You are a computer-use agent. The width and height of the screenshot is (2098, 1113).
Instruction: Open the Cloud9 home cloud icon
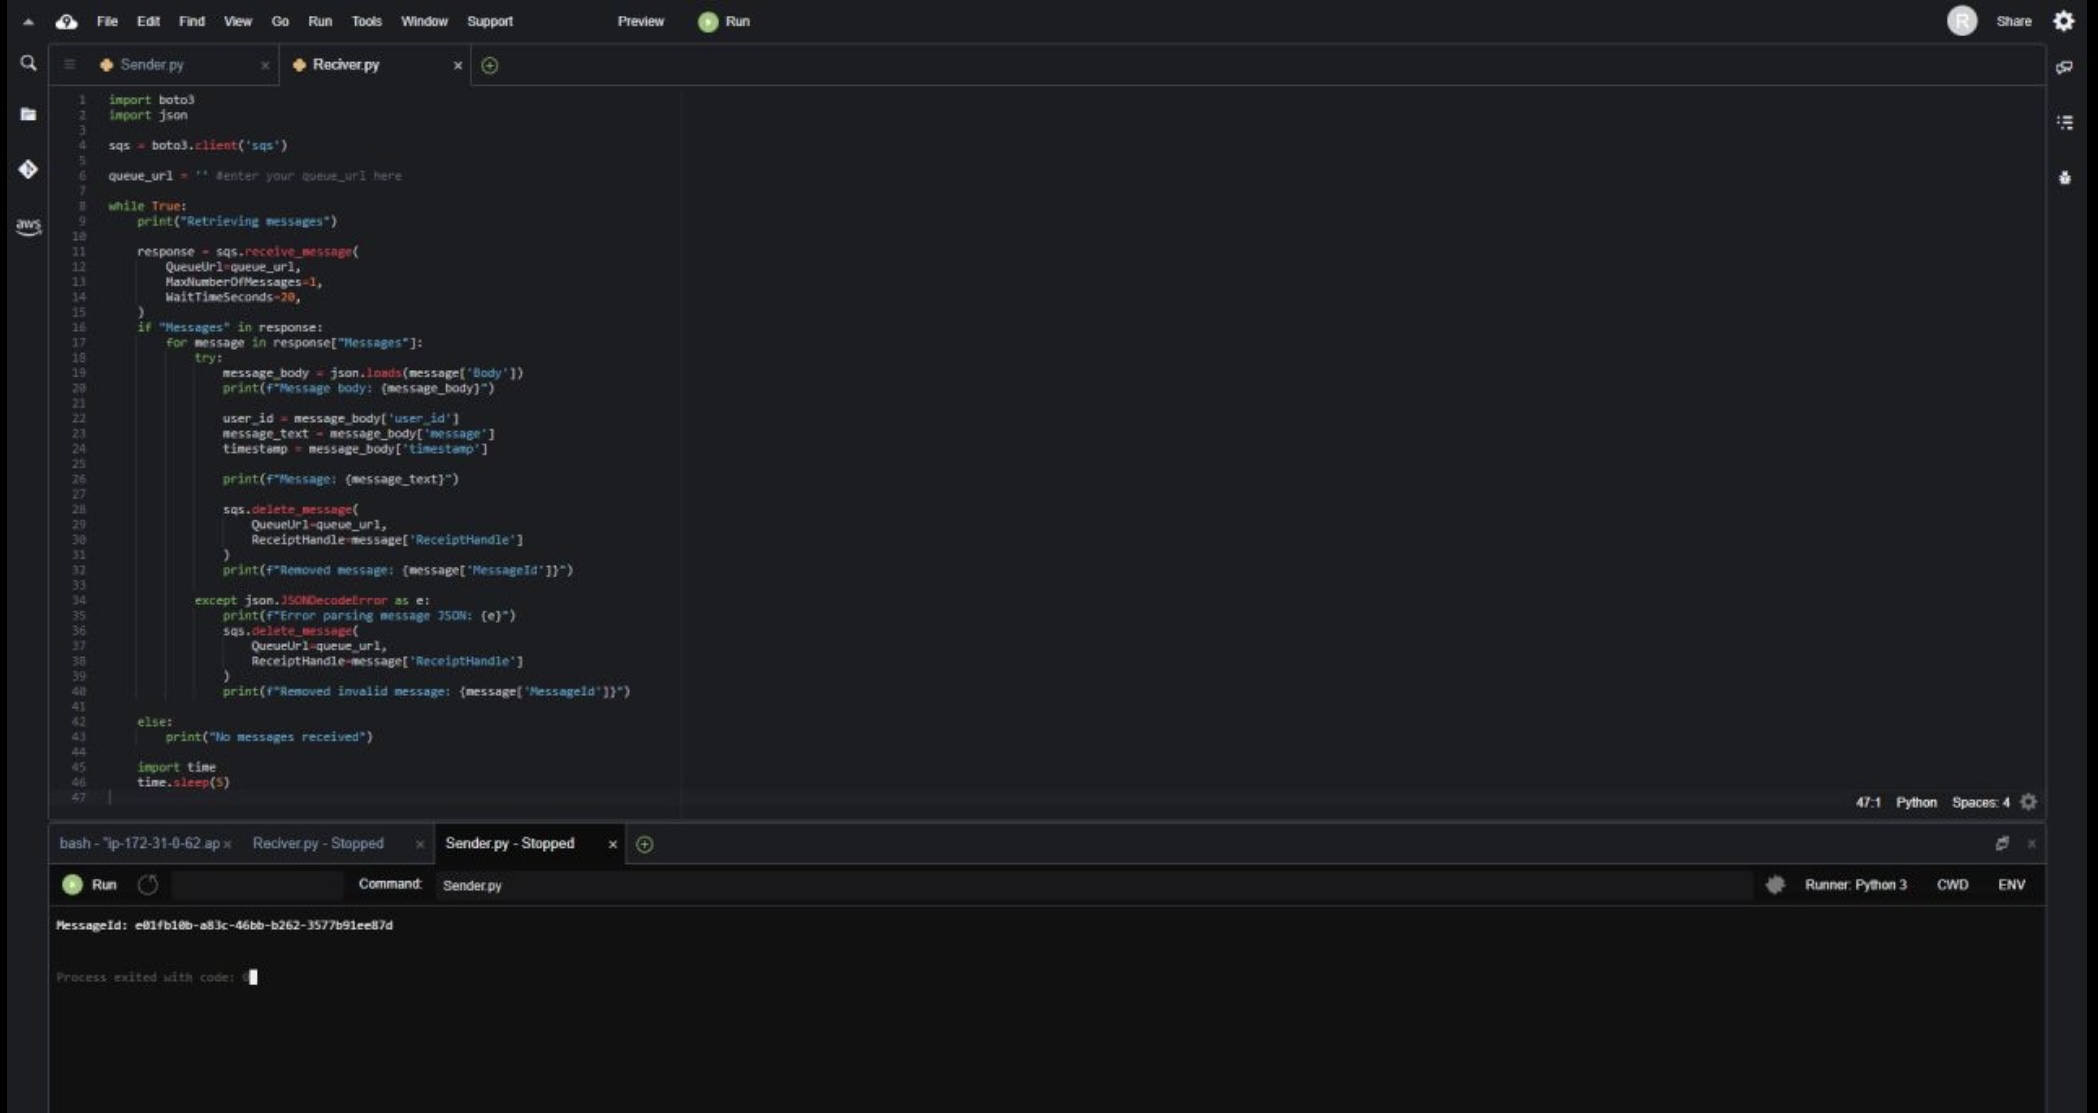point(66,21)
